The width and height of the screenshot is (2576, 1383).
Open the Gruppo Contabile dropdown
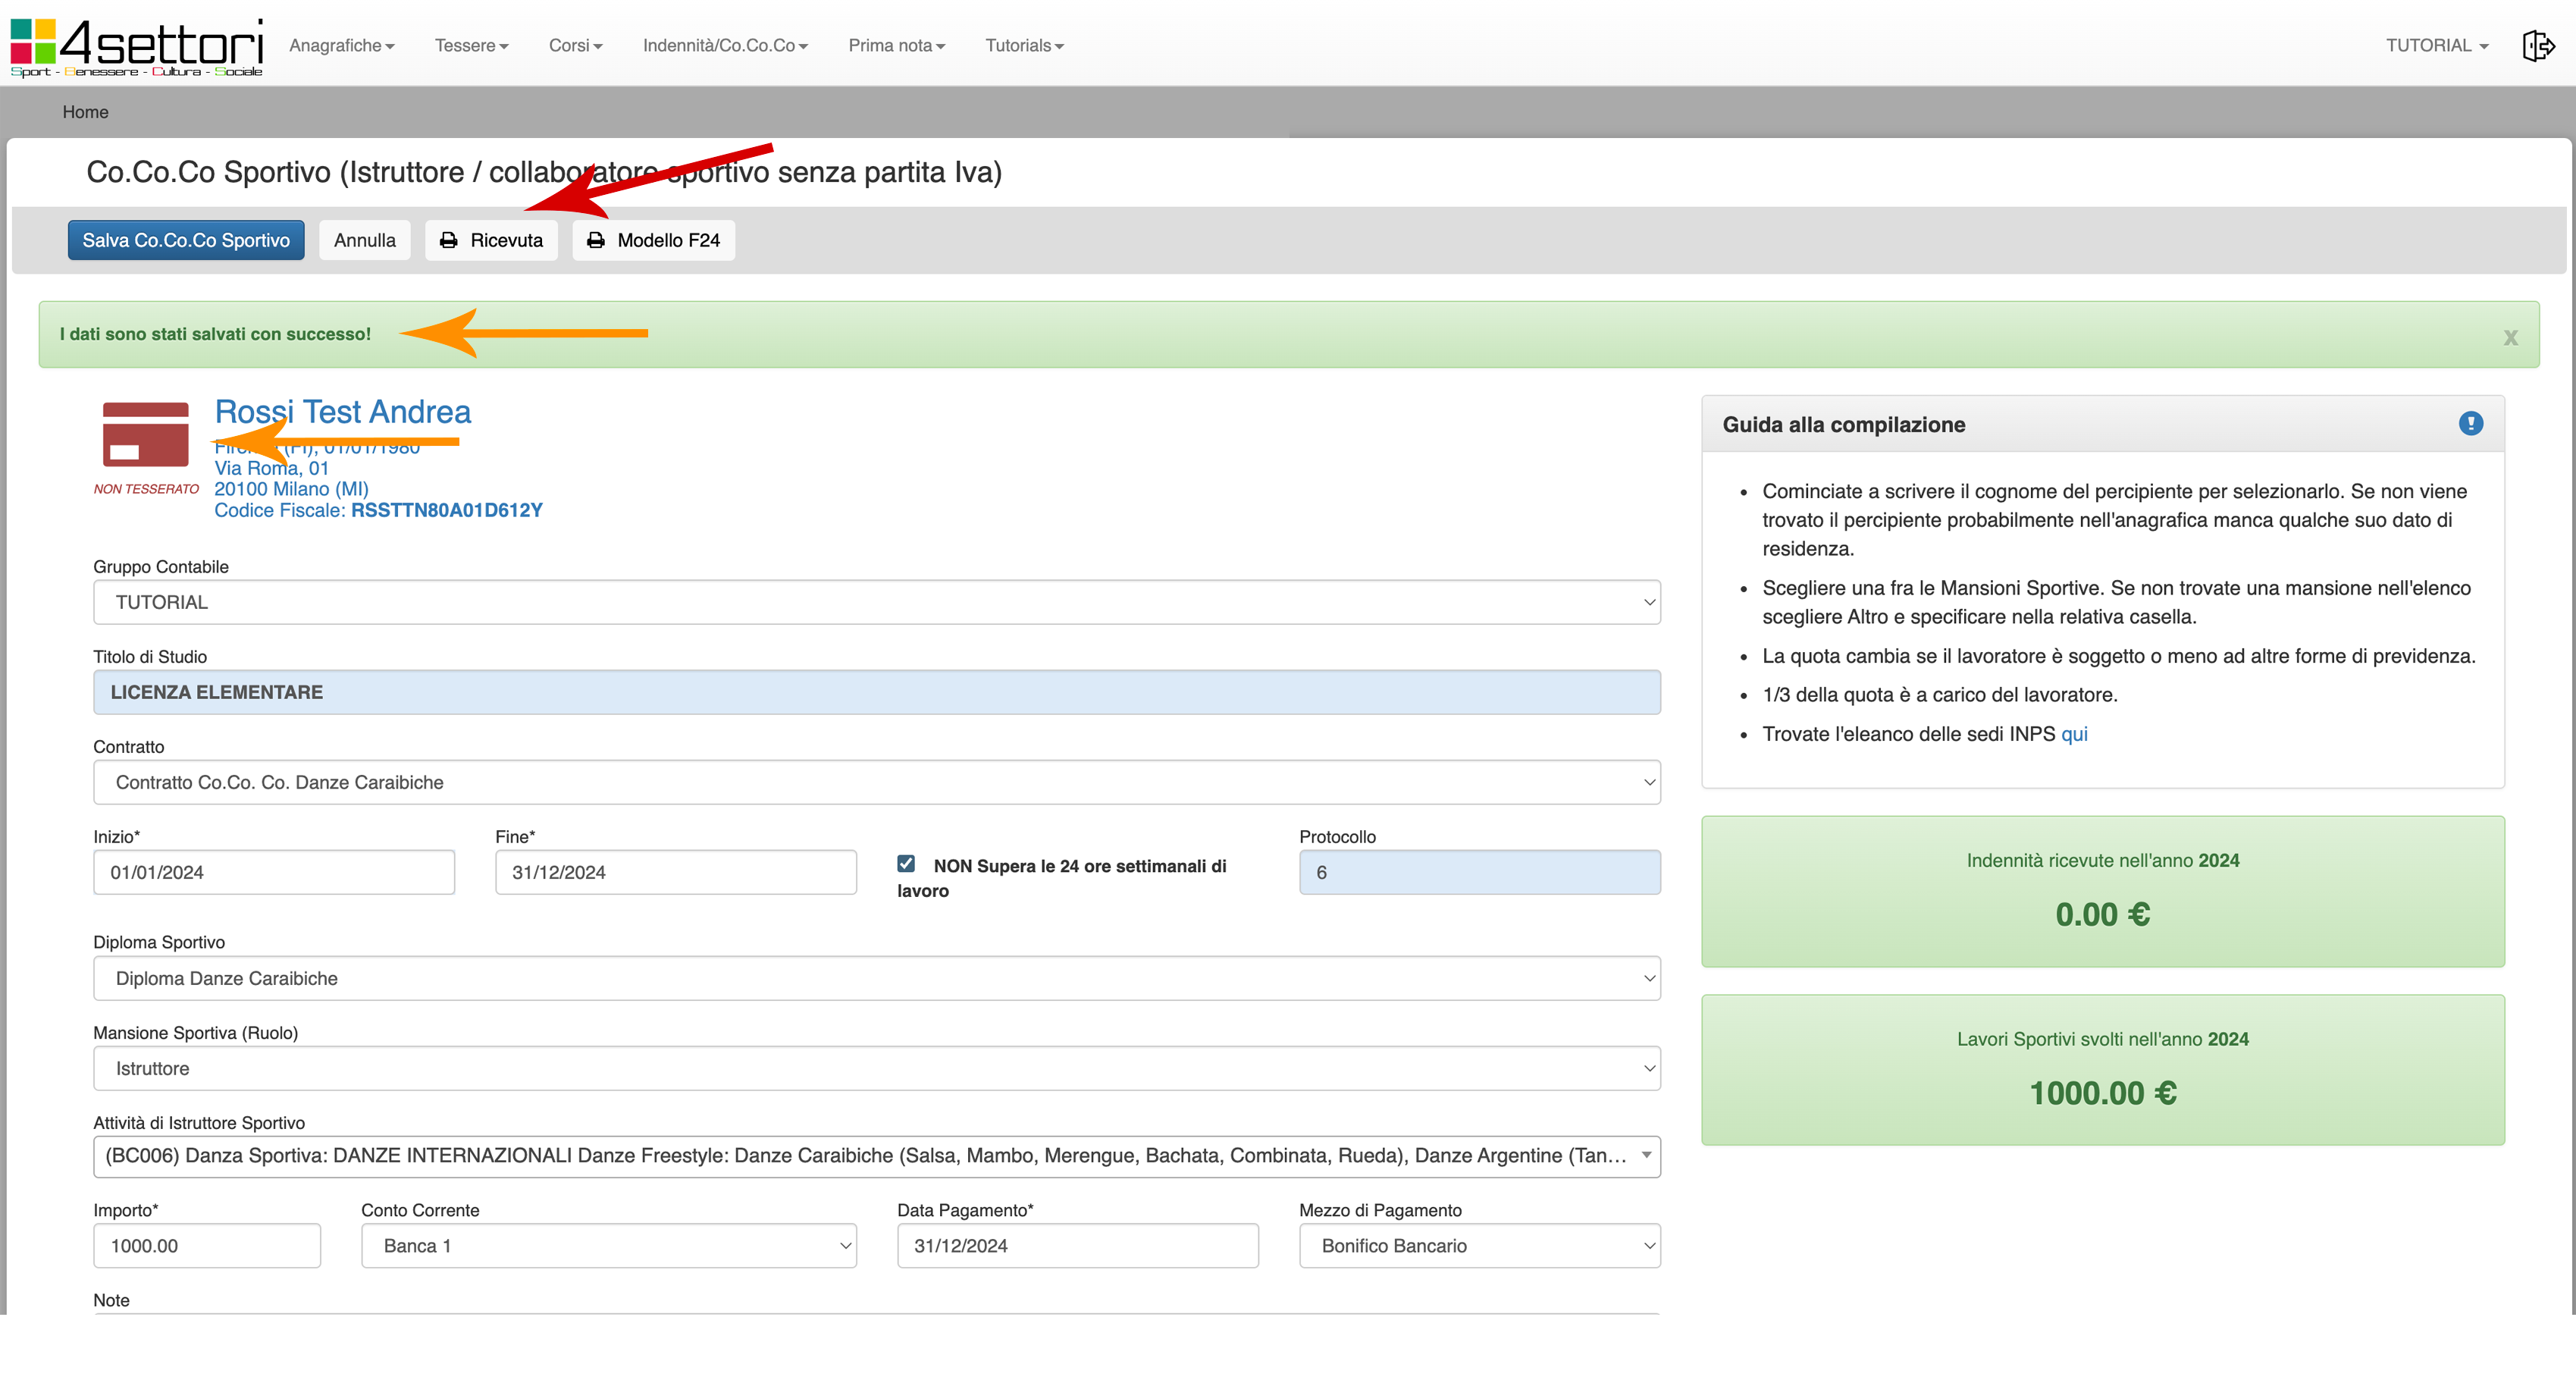click(876, 602)
